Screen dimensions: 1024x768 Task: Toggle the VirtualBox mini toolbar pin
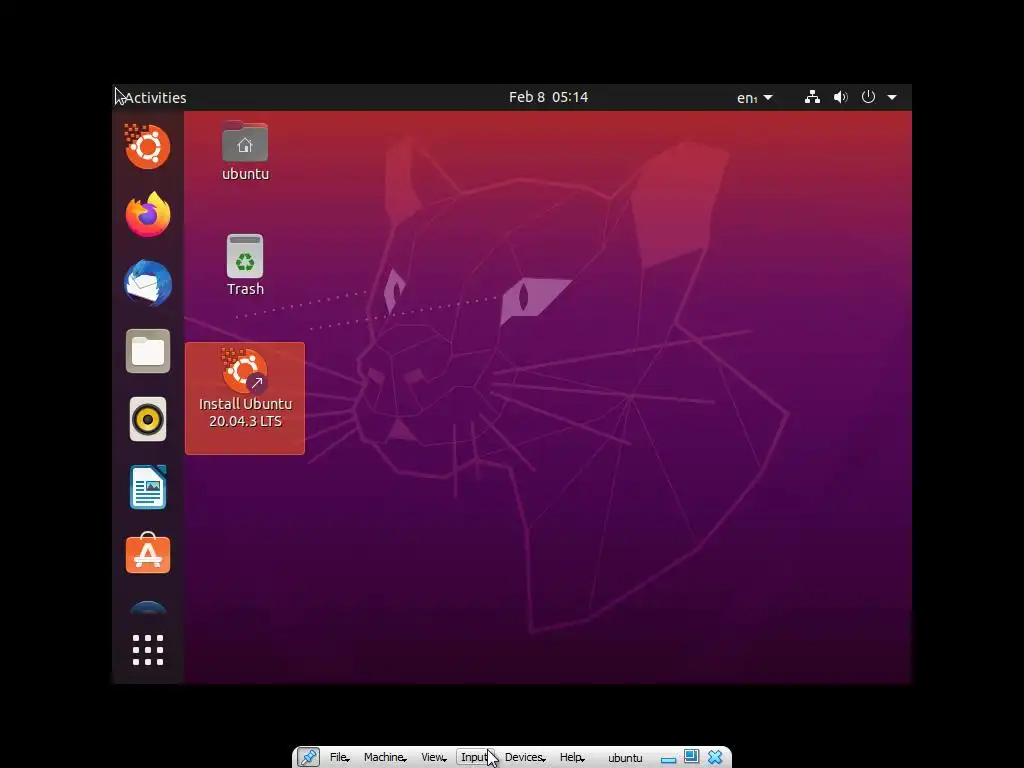pyautogui.click(x=308, y=757)
